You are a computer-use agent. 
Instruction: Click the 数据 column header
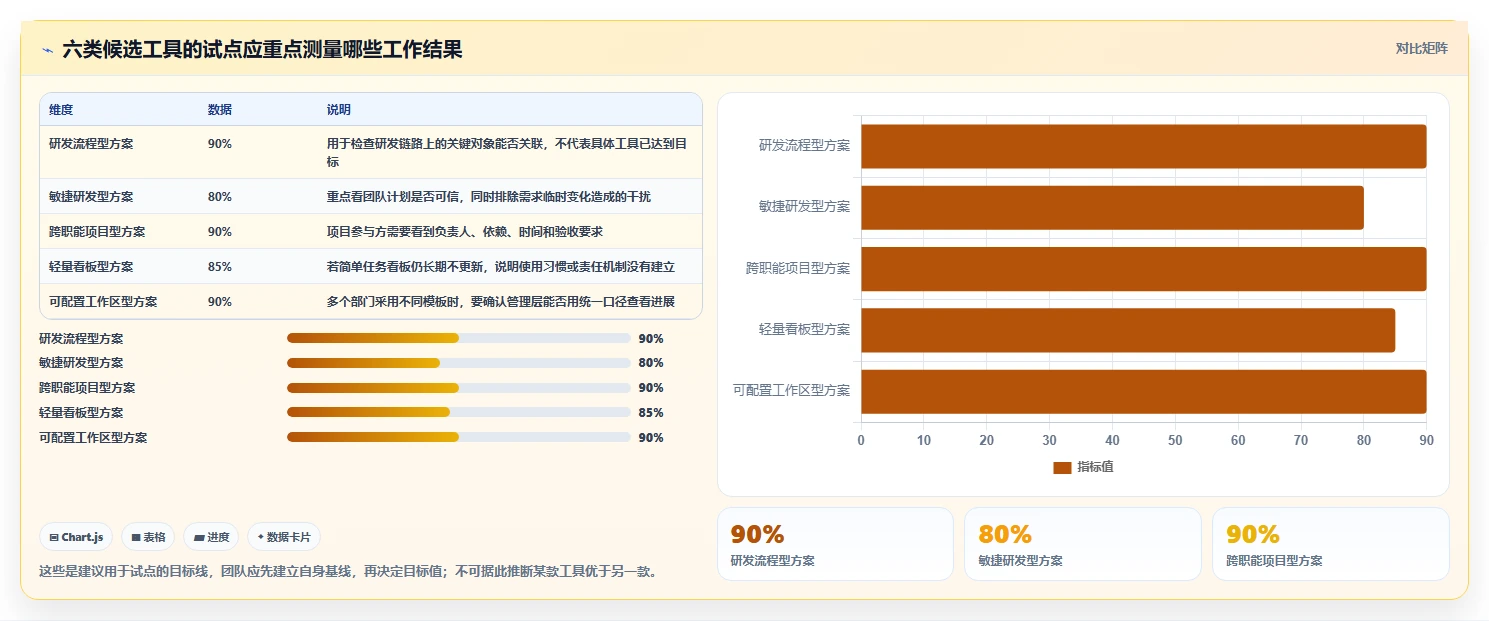[x=220, y=110]
